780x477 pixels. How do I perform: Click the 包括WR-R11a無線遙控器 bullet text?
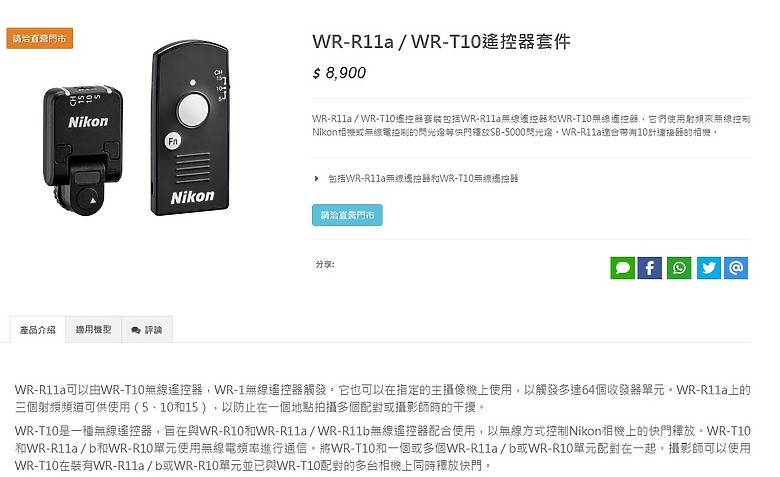pyautogui.click(x=423, y=178)
